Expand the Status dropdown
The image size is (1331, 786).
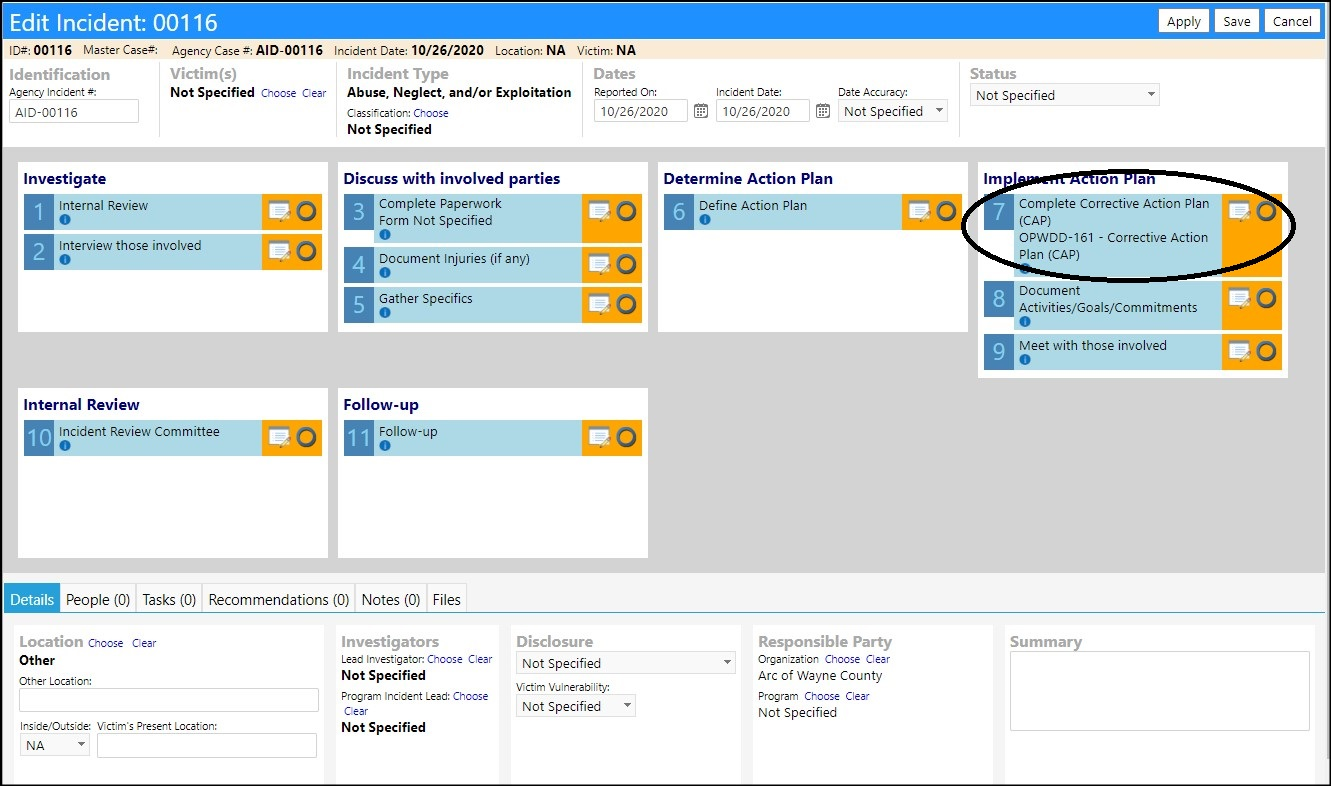click(1065, 95)
